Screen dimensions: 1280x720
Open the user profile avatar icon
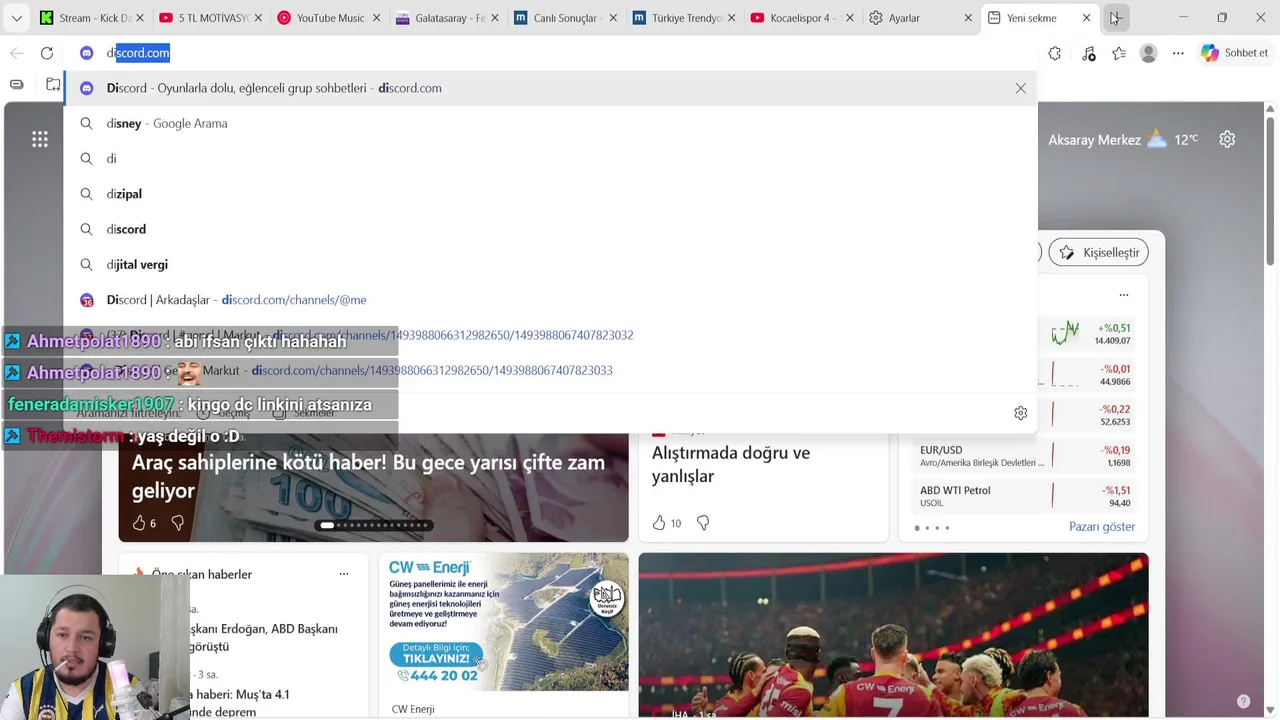pos(1149,53)
